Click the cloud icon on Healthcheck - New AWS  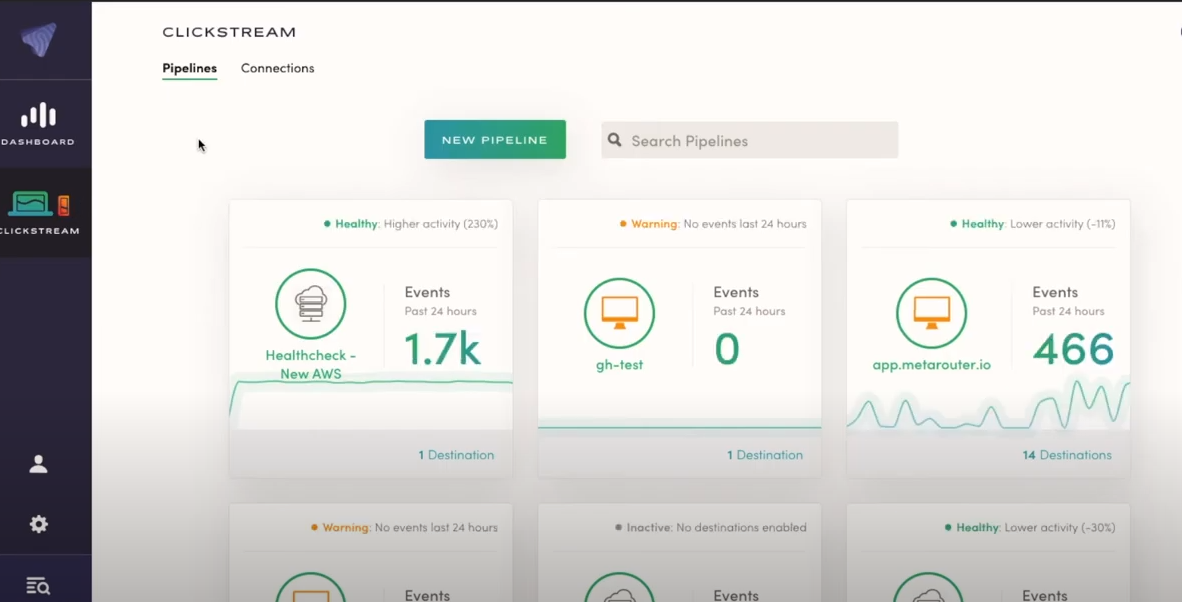310,303
